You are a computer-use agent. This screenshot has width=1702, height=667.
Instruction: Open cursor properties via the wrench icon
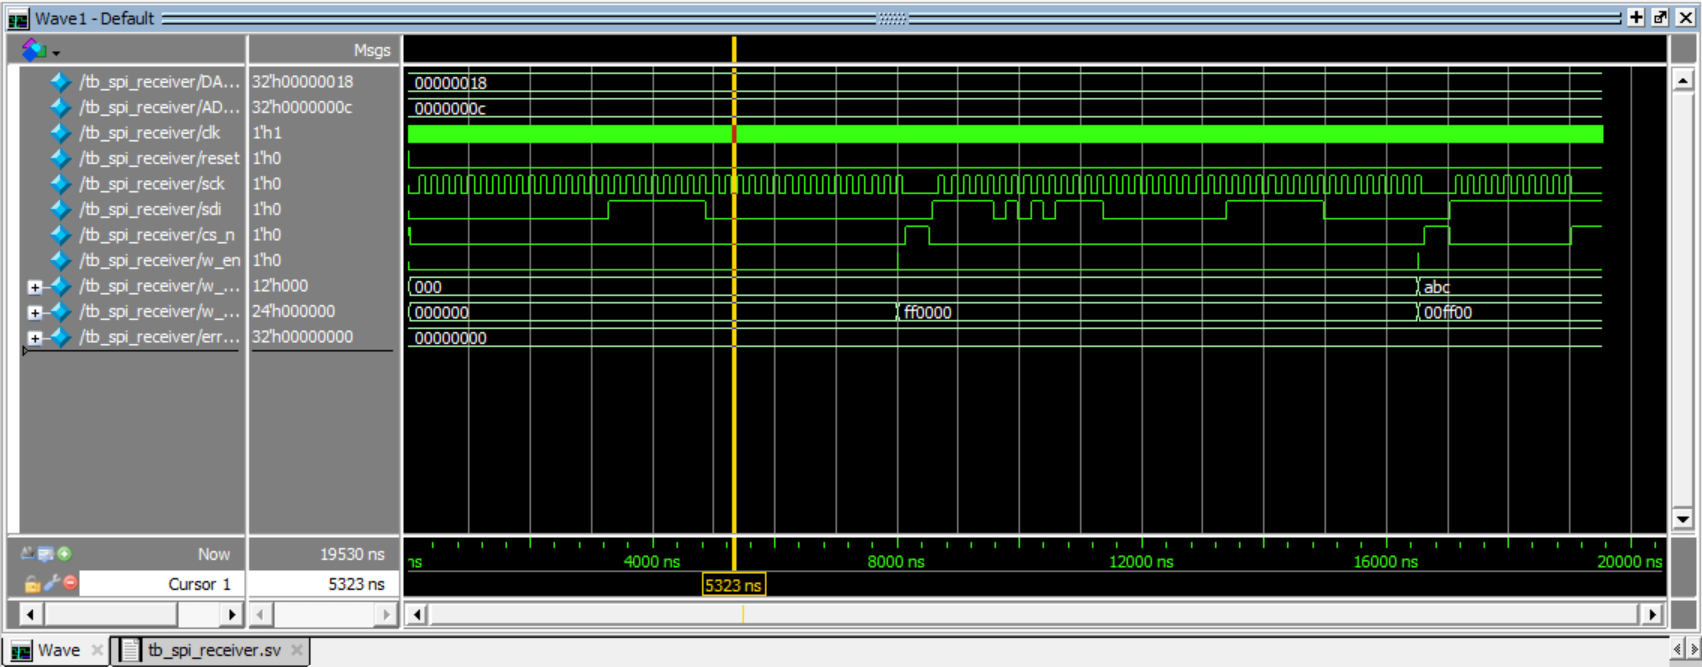click(51, 583)
